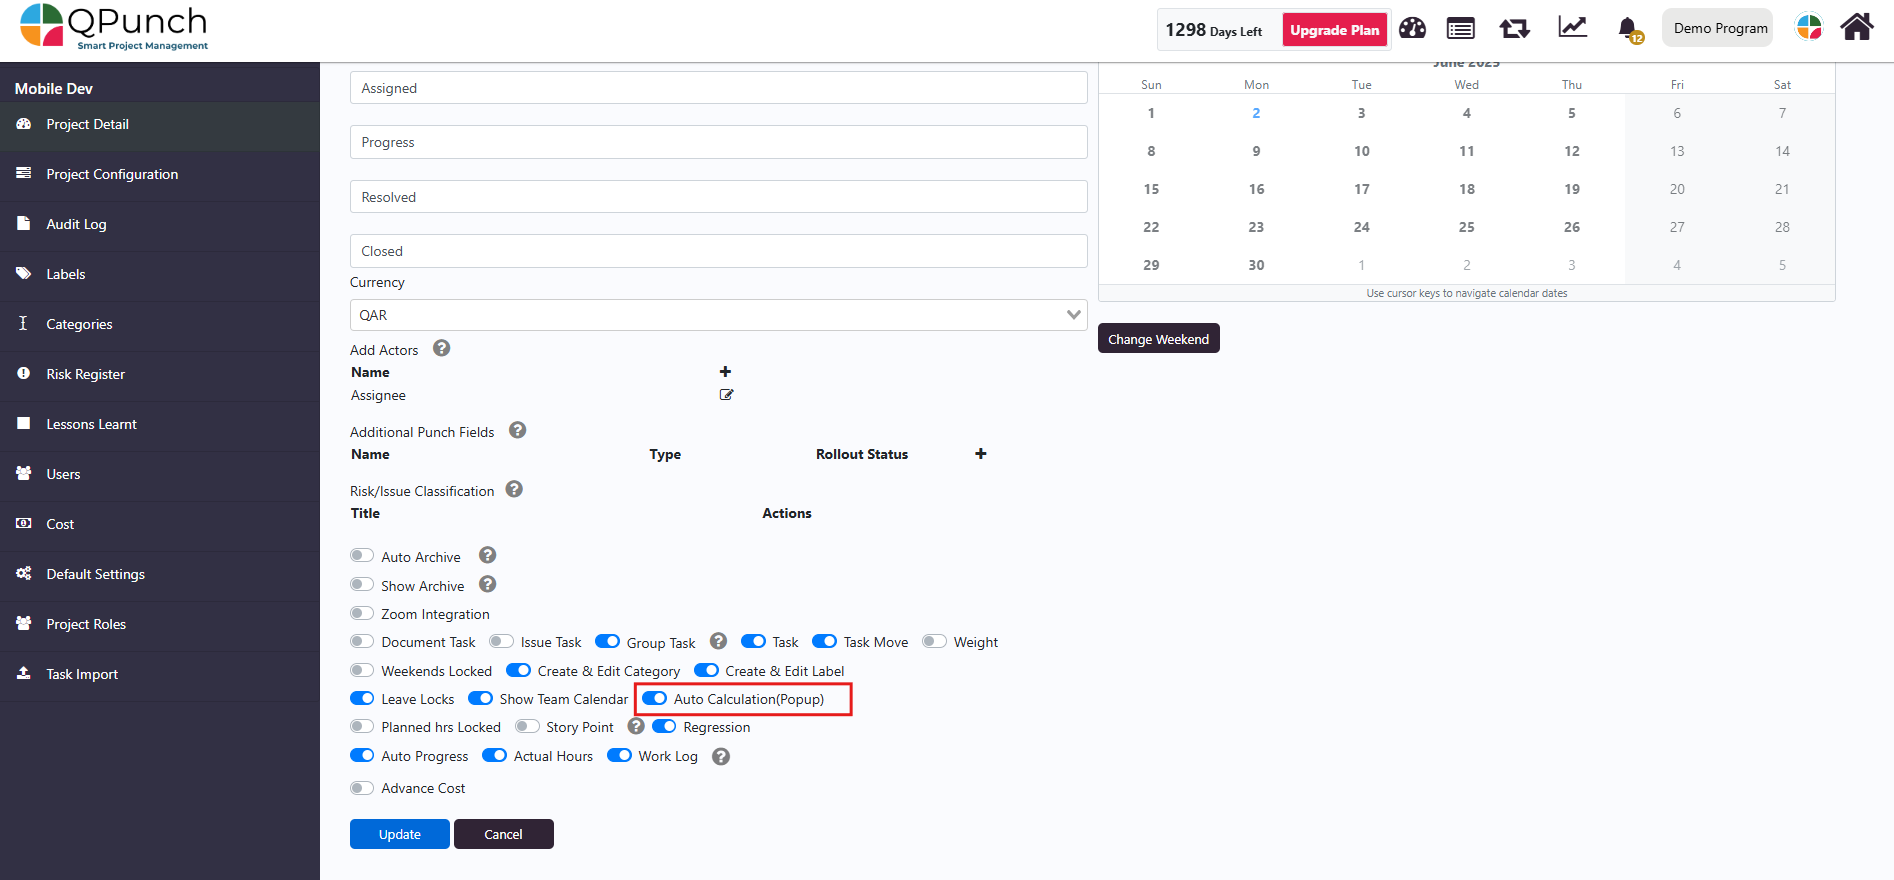Click help icon next to Story Point
The image size is (1894, 880).
coord(636,726)
